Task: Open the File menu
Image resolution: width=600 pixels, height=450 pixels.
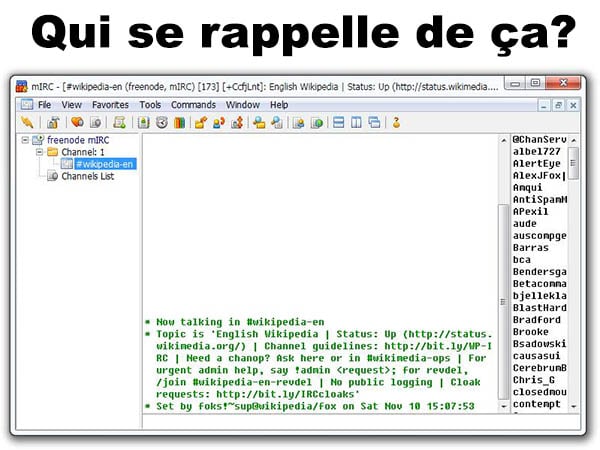Action: [x=44, y=104]
